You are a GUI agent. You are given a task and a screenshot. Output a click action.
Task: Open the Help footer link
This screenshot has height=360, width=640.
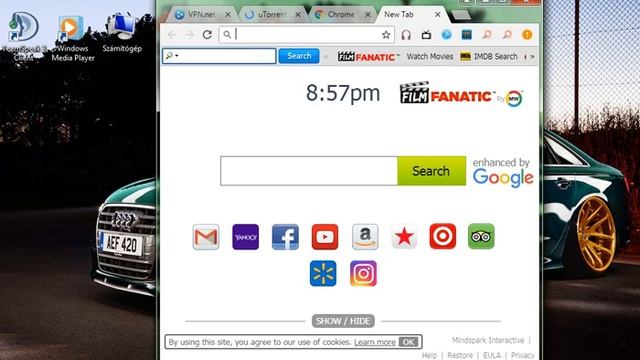pyautogui.click(x=429, y=356)
